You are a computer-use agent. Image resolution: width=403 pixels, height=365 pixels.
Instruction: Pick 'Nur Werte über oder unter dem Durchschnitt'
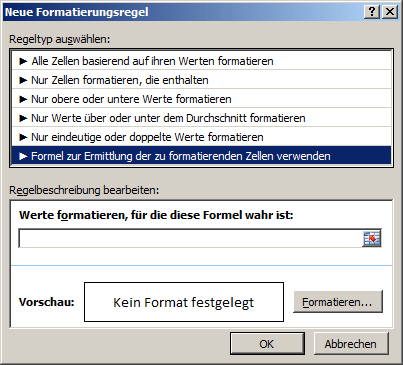click(201, 118)
